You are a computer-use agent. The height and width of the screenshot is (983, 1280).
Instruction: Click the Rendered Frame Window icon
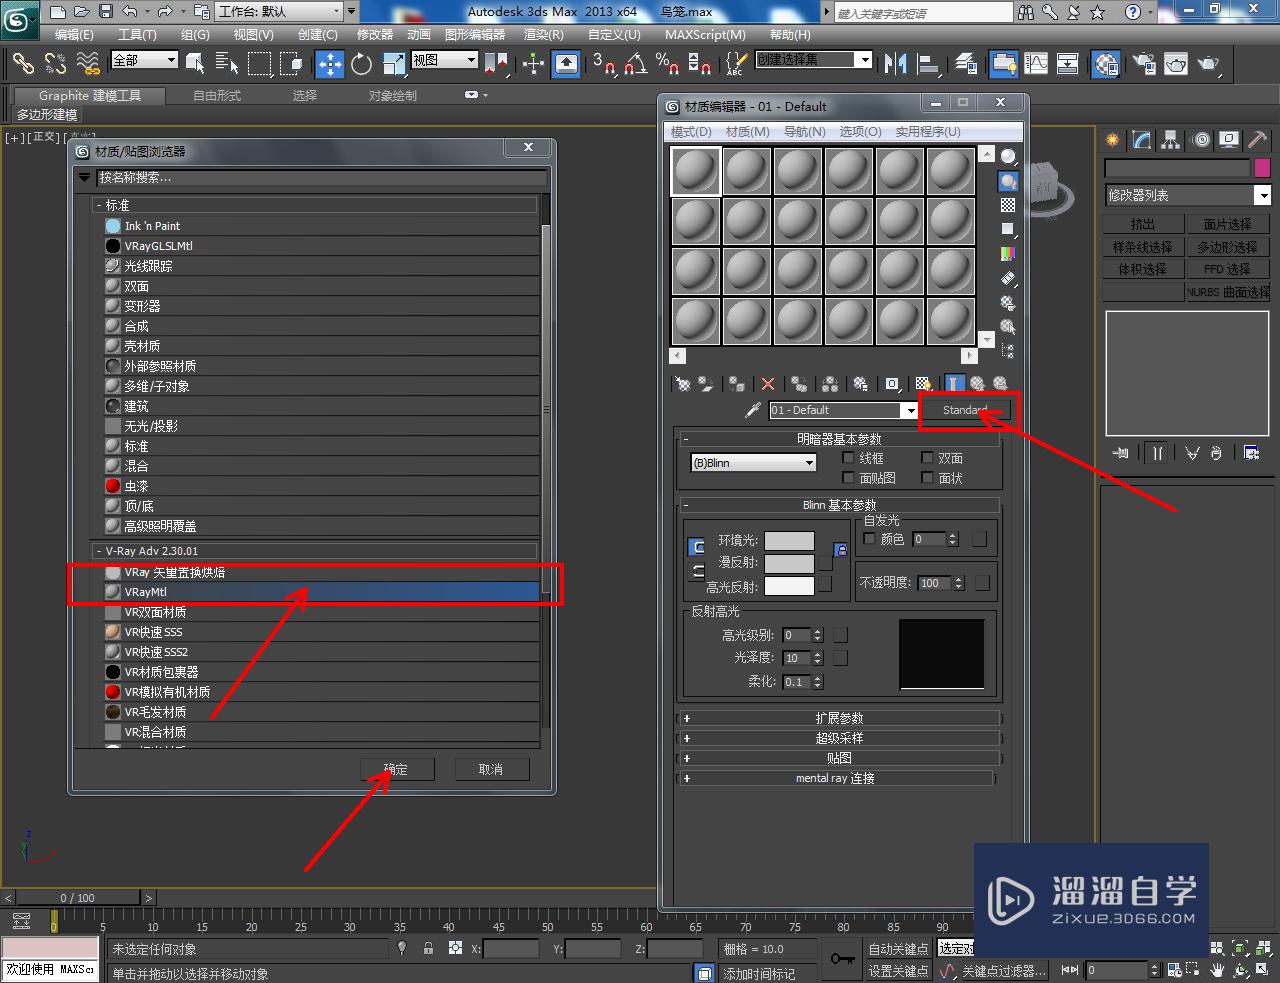pos(1176,64)
